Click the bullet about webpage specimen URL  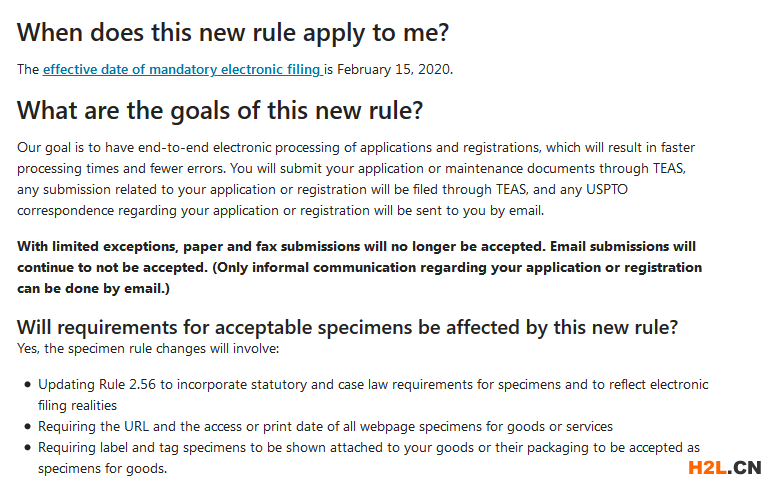325,426
